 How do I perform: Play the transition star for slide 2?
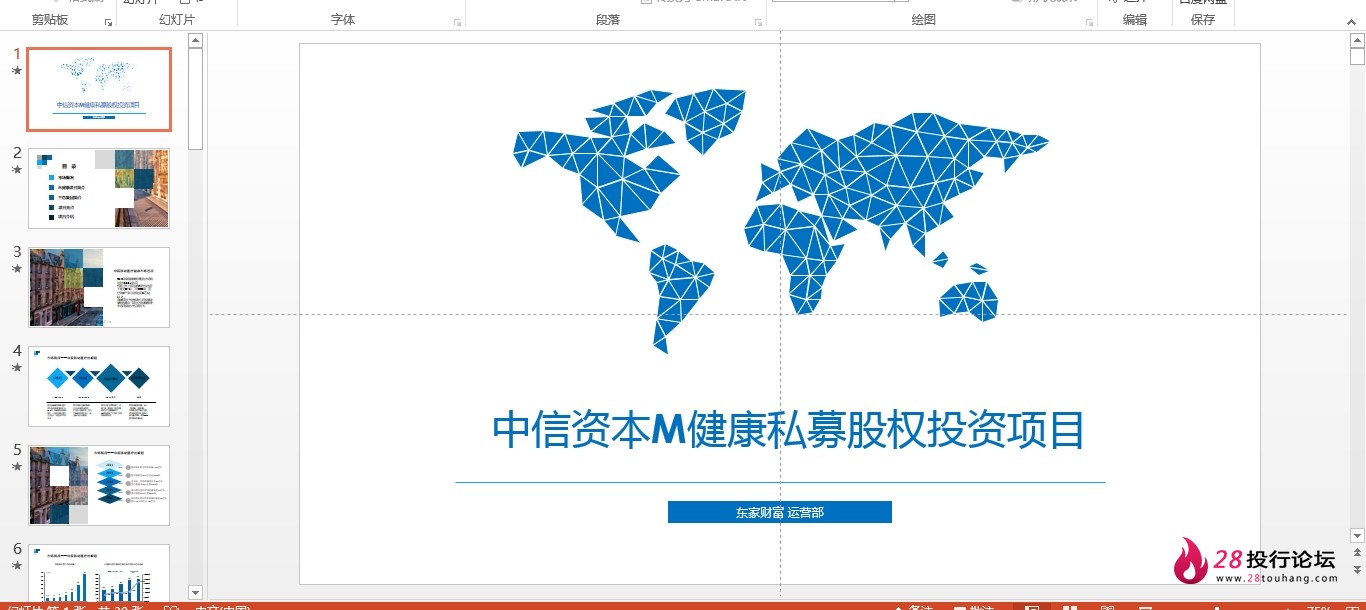16,170
